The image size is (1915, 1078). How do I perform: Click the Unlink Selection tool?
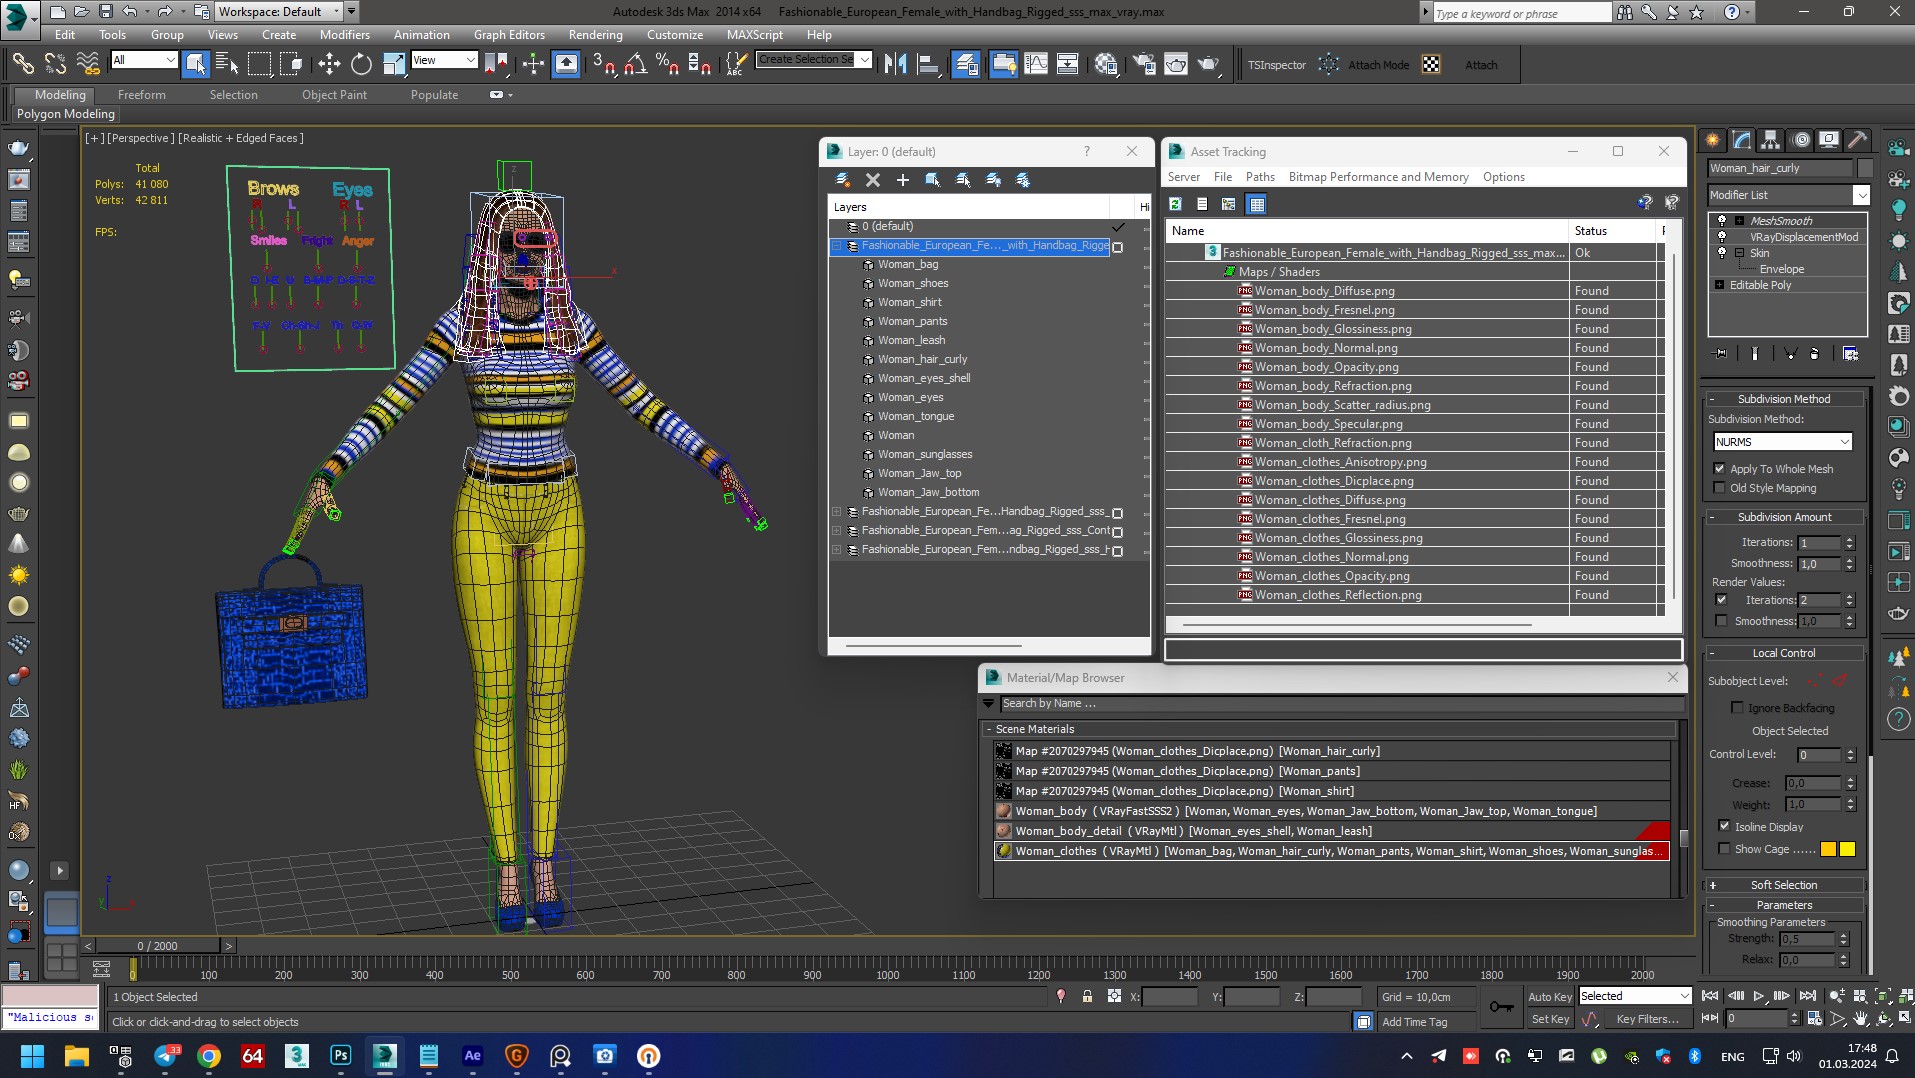(55, 64)
